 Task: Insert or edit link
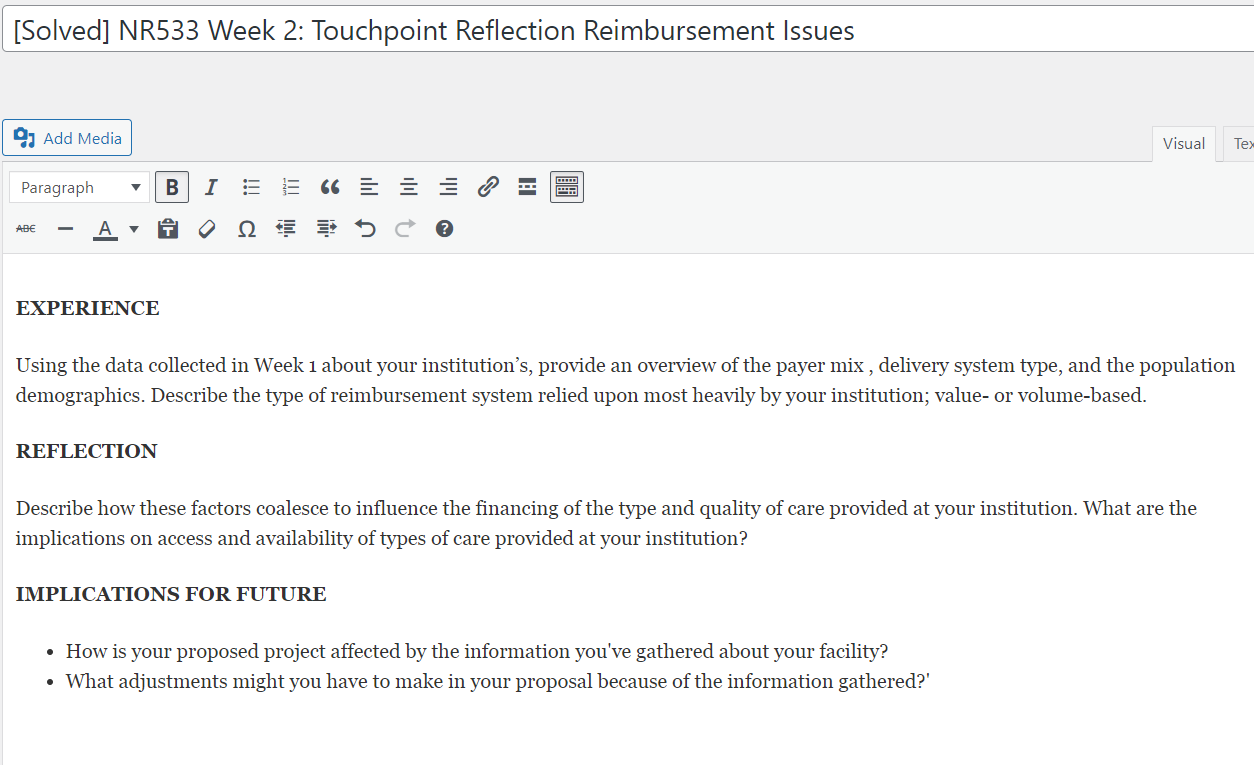(488, 187)
